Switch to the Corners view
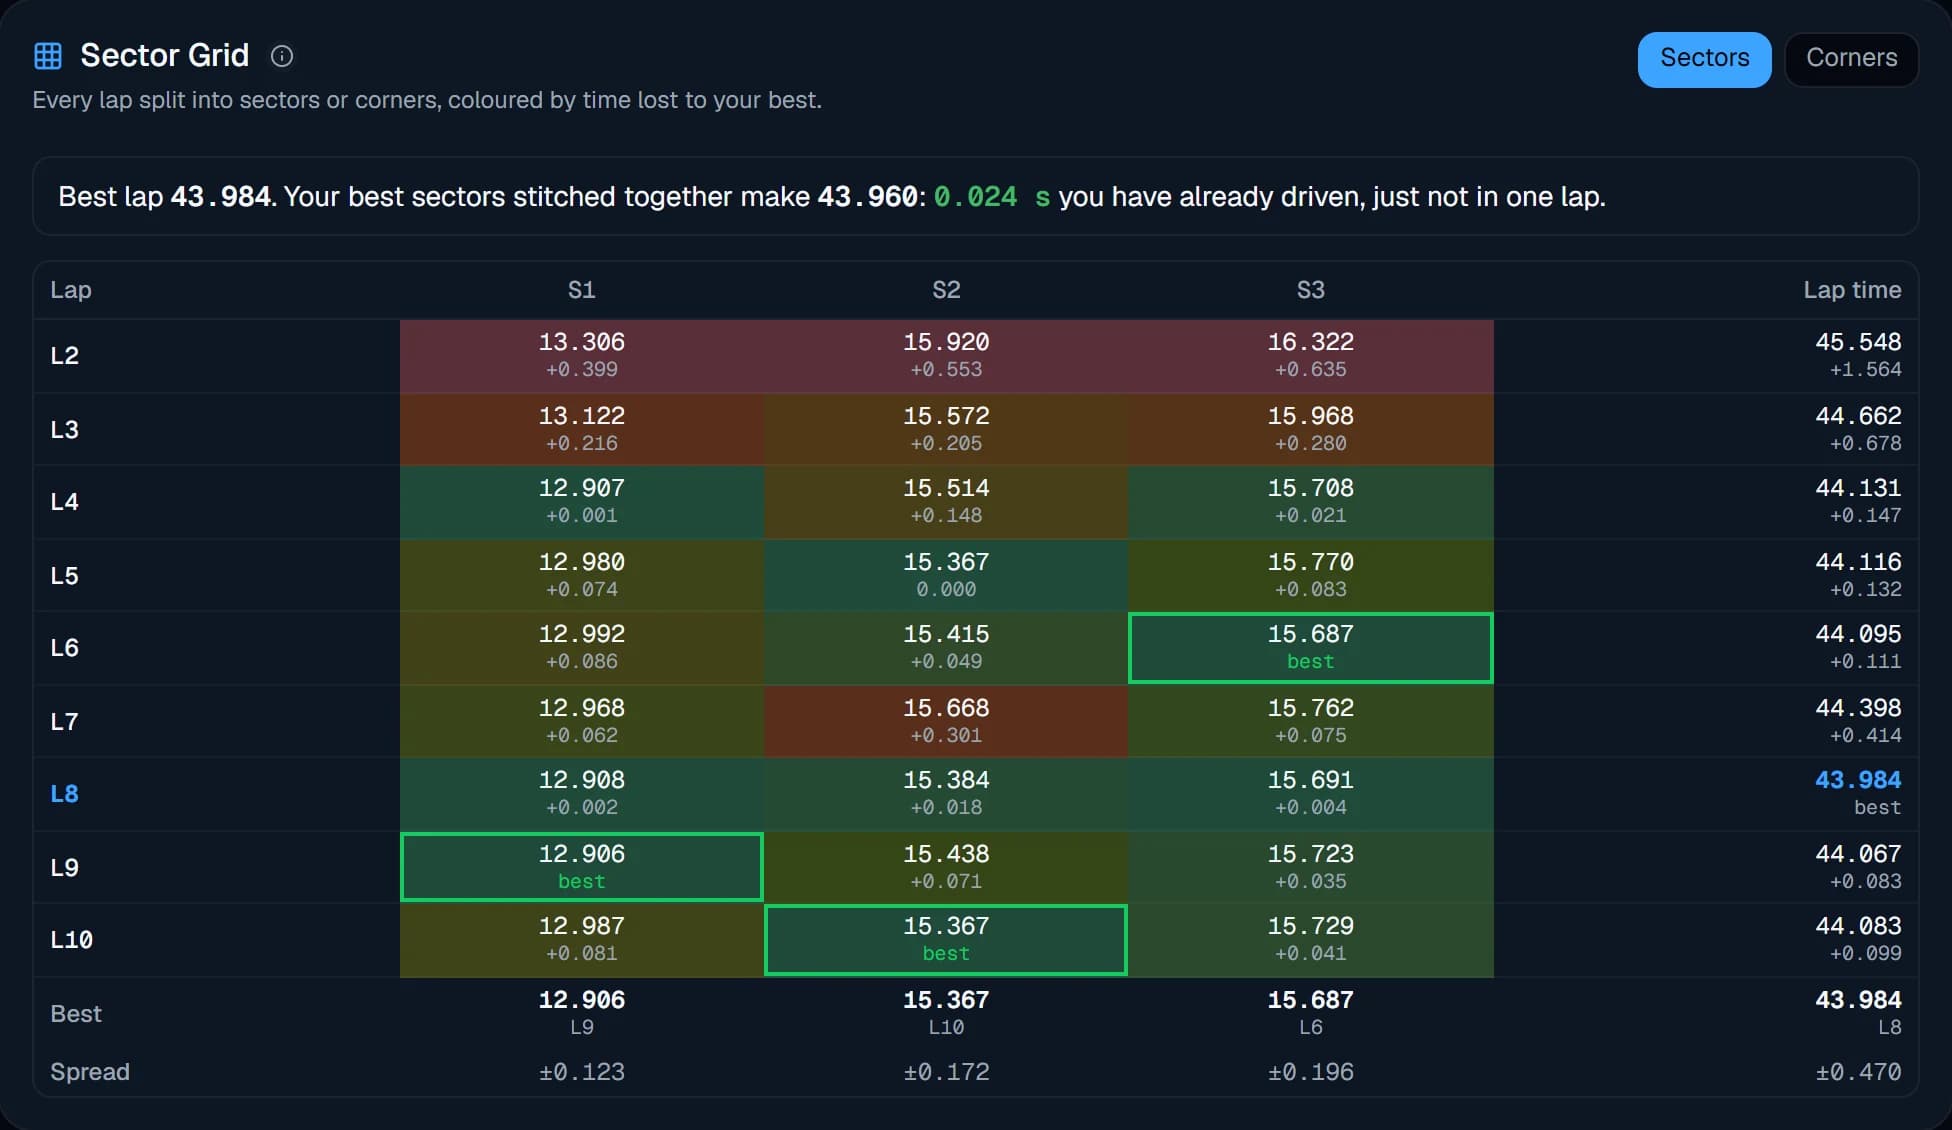Viewport: 1952px width, 1130px height. click(1851, 59)
